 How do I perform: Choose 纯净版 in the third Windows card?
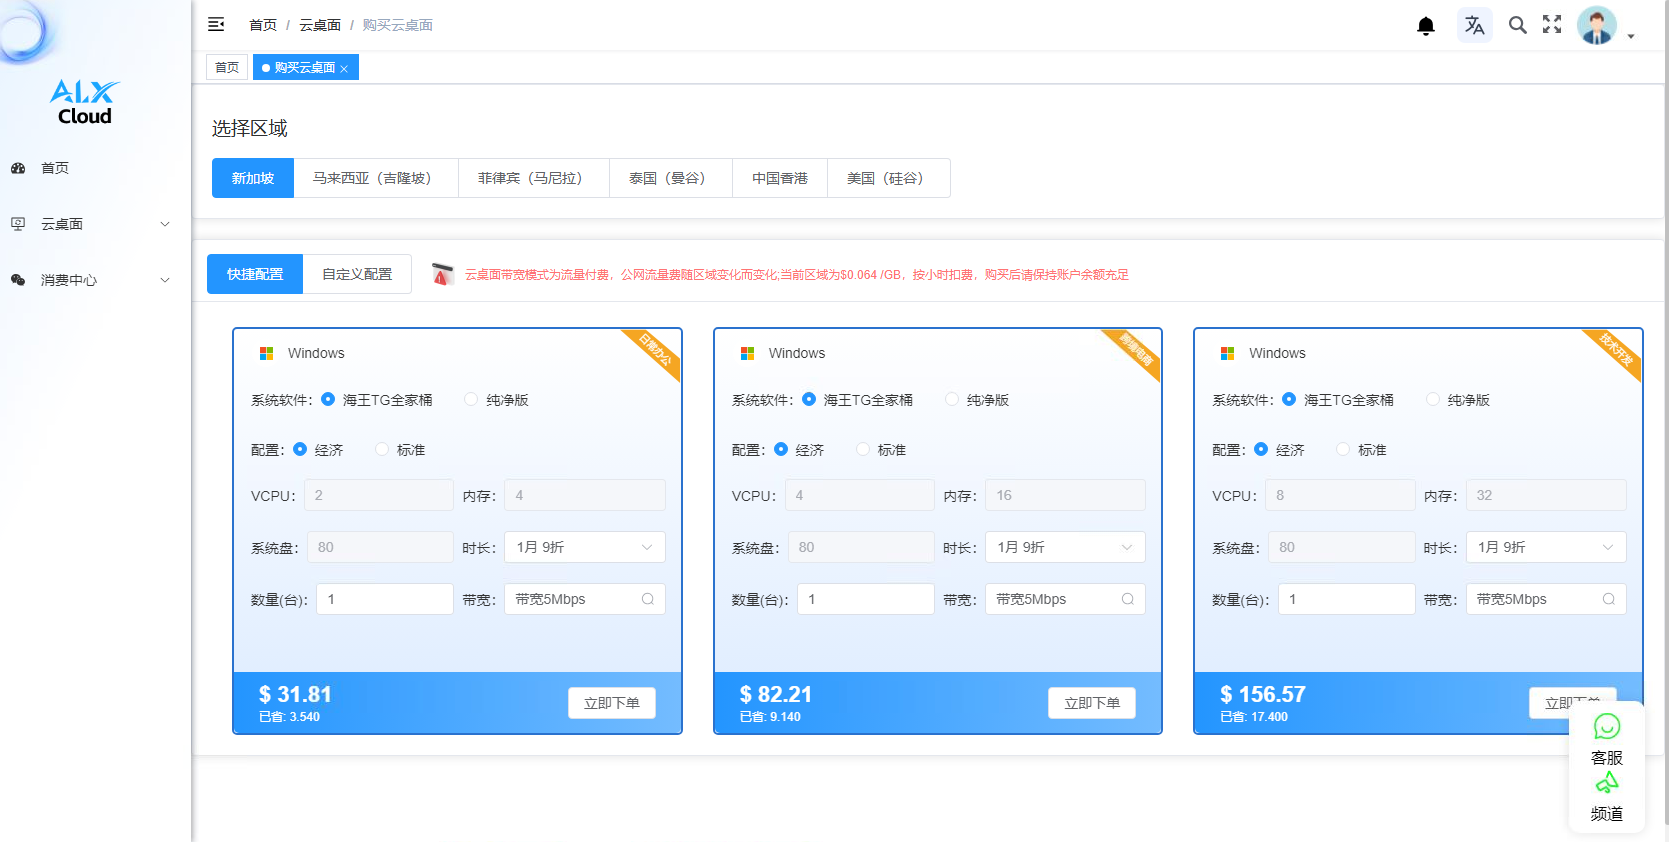click(x=1433, y=400)
